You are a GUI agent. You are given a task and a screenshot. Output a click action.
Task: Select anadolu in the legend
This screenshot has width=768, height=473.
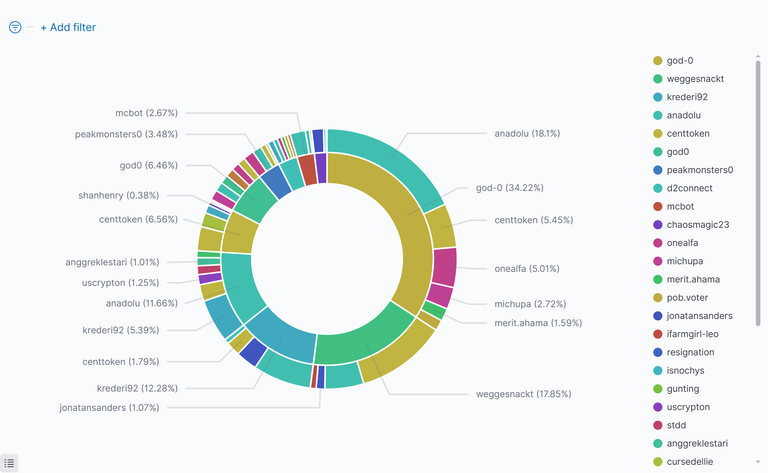[x=683, y=116]
